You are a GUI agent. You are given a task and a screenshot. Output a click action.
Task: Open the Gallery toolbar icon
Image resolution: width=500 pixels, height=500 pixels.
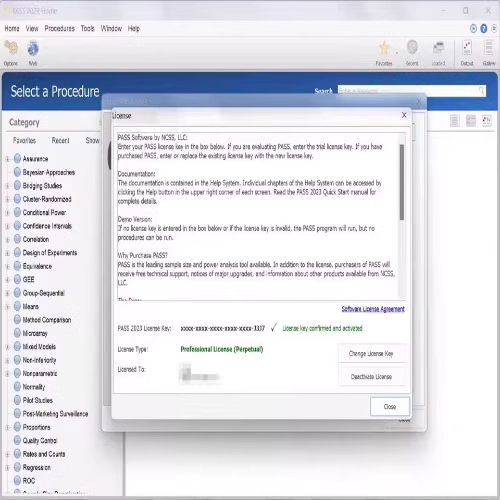pyautogui.click(x=489, y=53)
